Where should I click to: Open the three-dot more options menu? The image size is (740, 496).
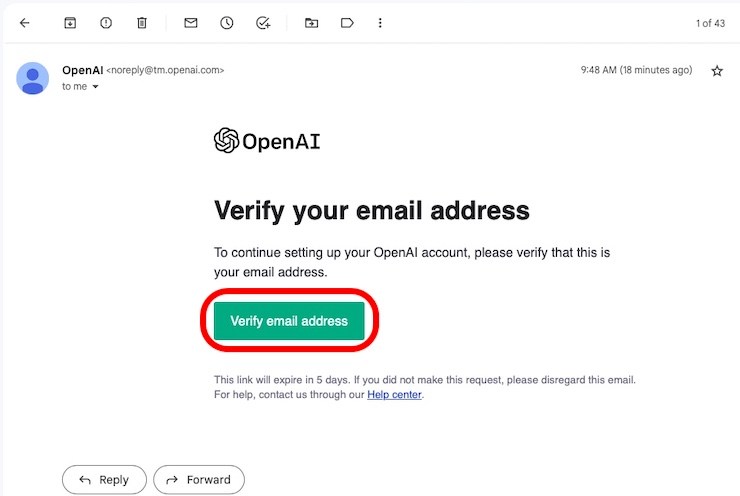(380, 23)
